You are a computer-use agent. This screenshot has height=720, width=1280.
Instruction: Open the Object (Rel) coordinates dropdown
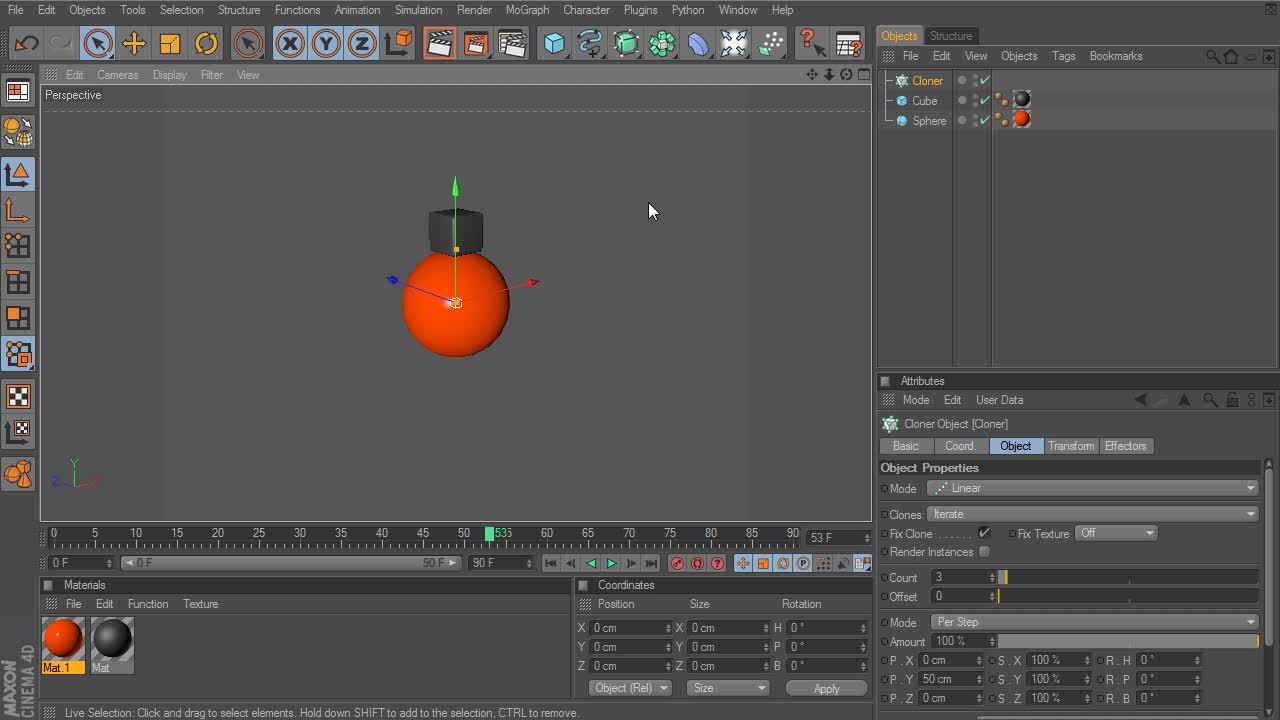pyautogui.click(x=630, y=688)
